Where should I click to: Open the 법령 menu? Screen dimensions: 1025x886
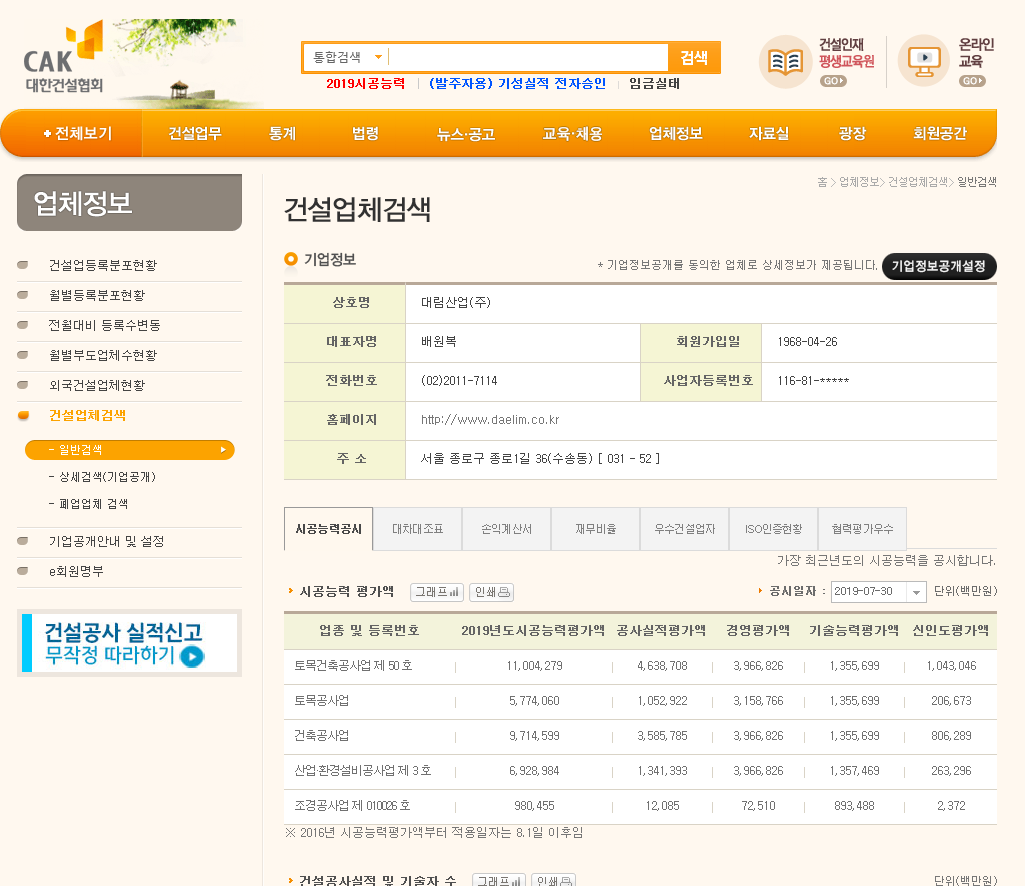click(x=365, y=133)
